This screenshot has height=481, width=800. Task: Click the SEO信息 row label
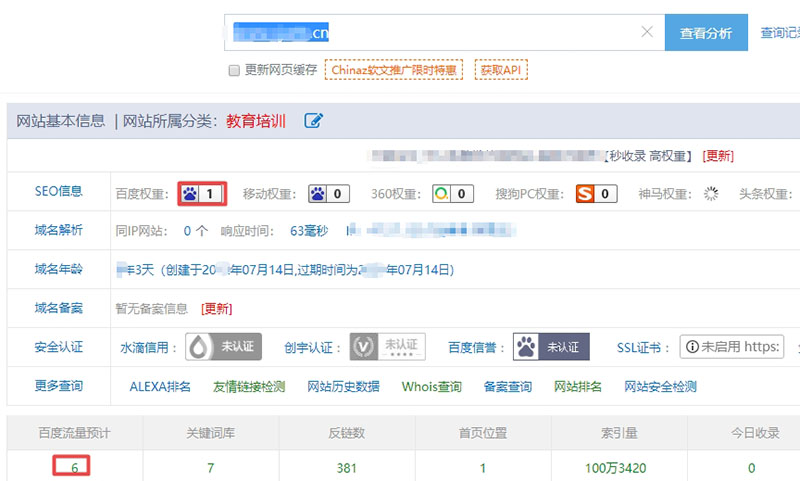click(x=59, y=191)
